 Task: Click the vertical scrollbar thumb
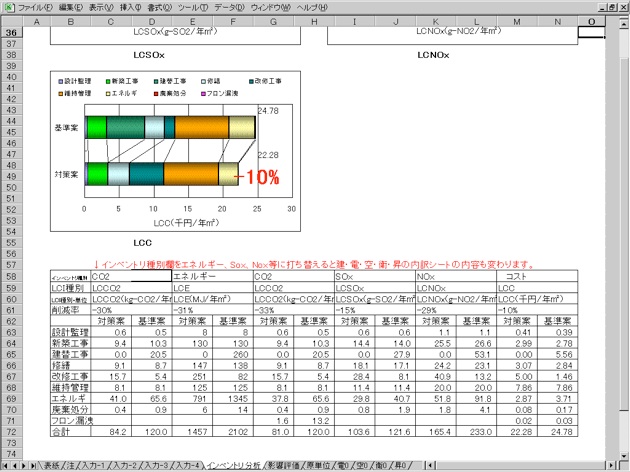tap(624, 234)
